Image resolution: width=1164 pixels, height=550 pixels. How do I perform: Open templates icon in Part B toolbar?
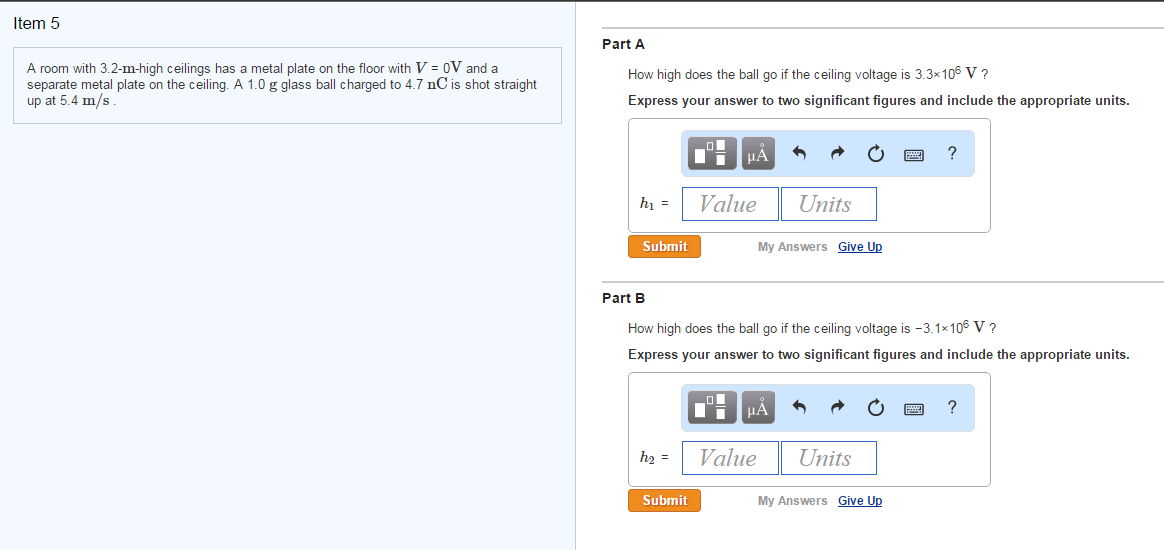click(713, 407)
